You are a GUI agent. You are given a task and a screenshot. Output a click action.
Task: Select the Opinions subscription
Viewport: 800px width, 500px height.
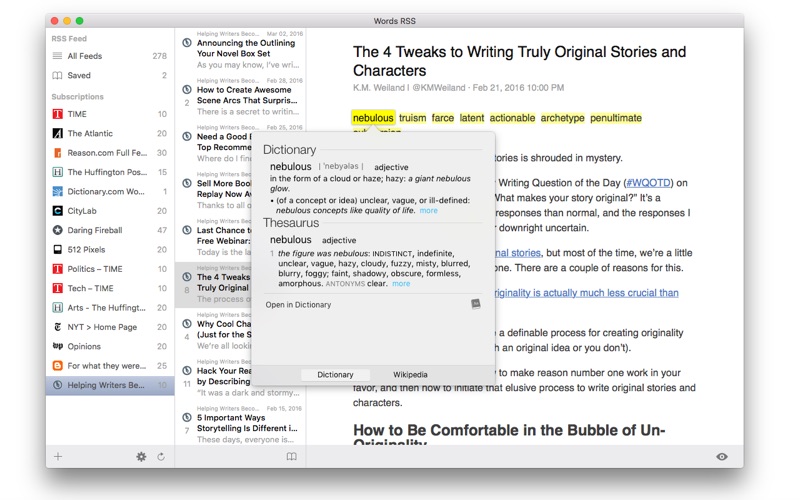click(110, 346)
